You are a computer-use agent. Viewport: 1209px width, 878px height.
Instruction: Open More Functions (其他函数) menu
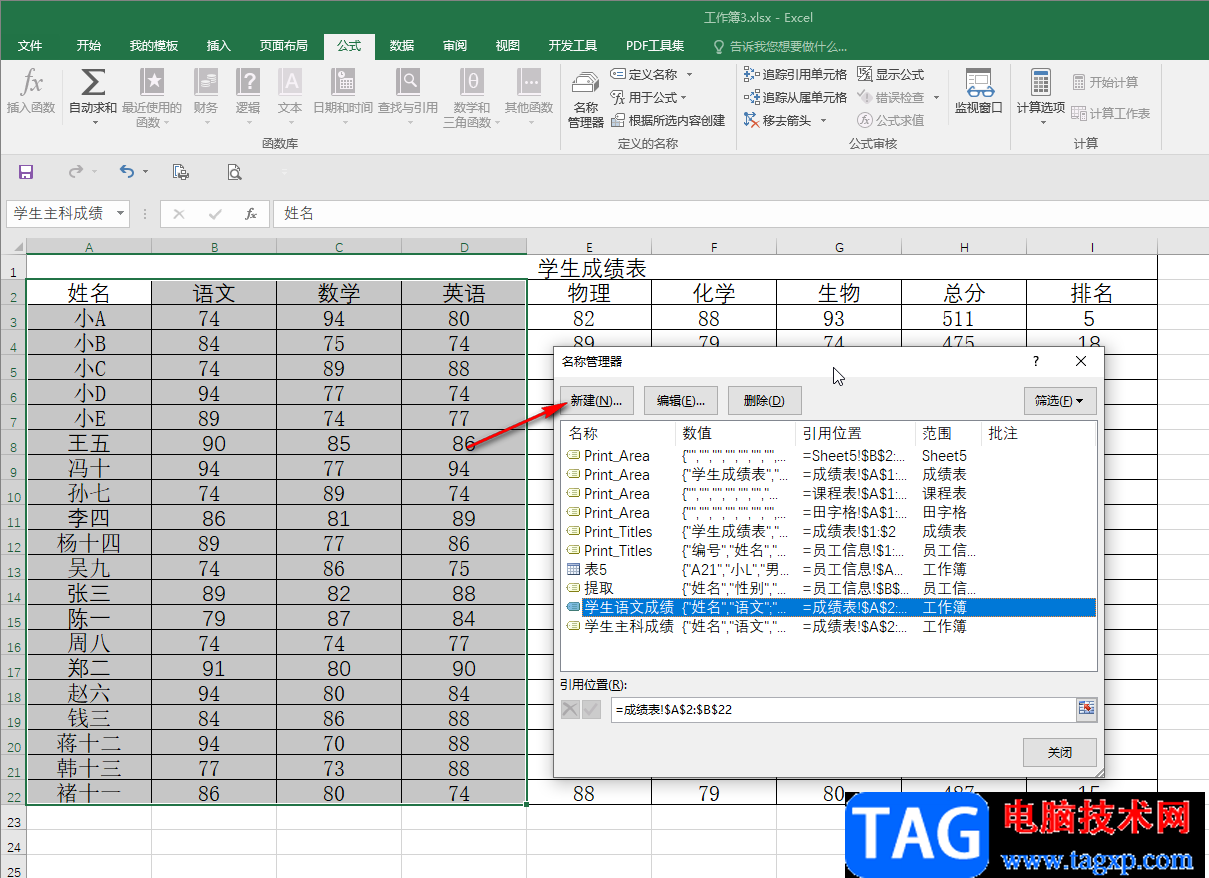529,98
